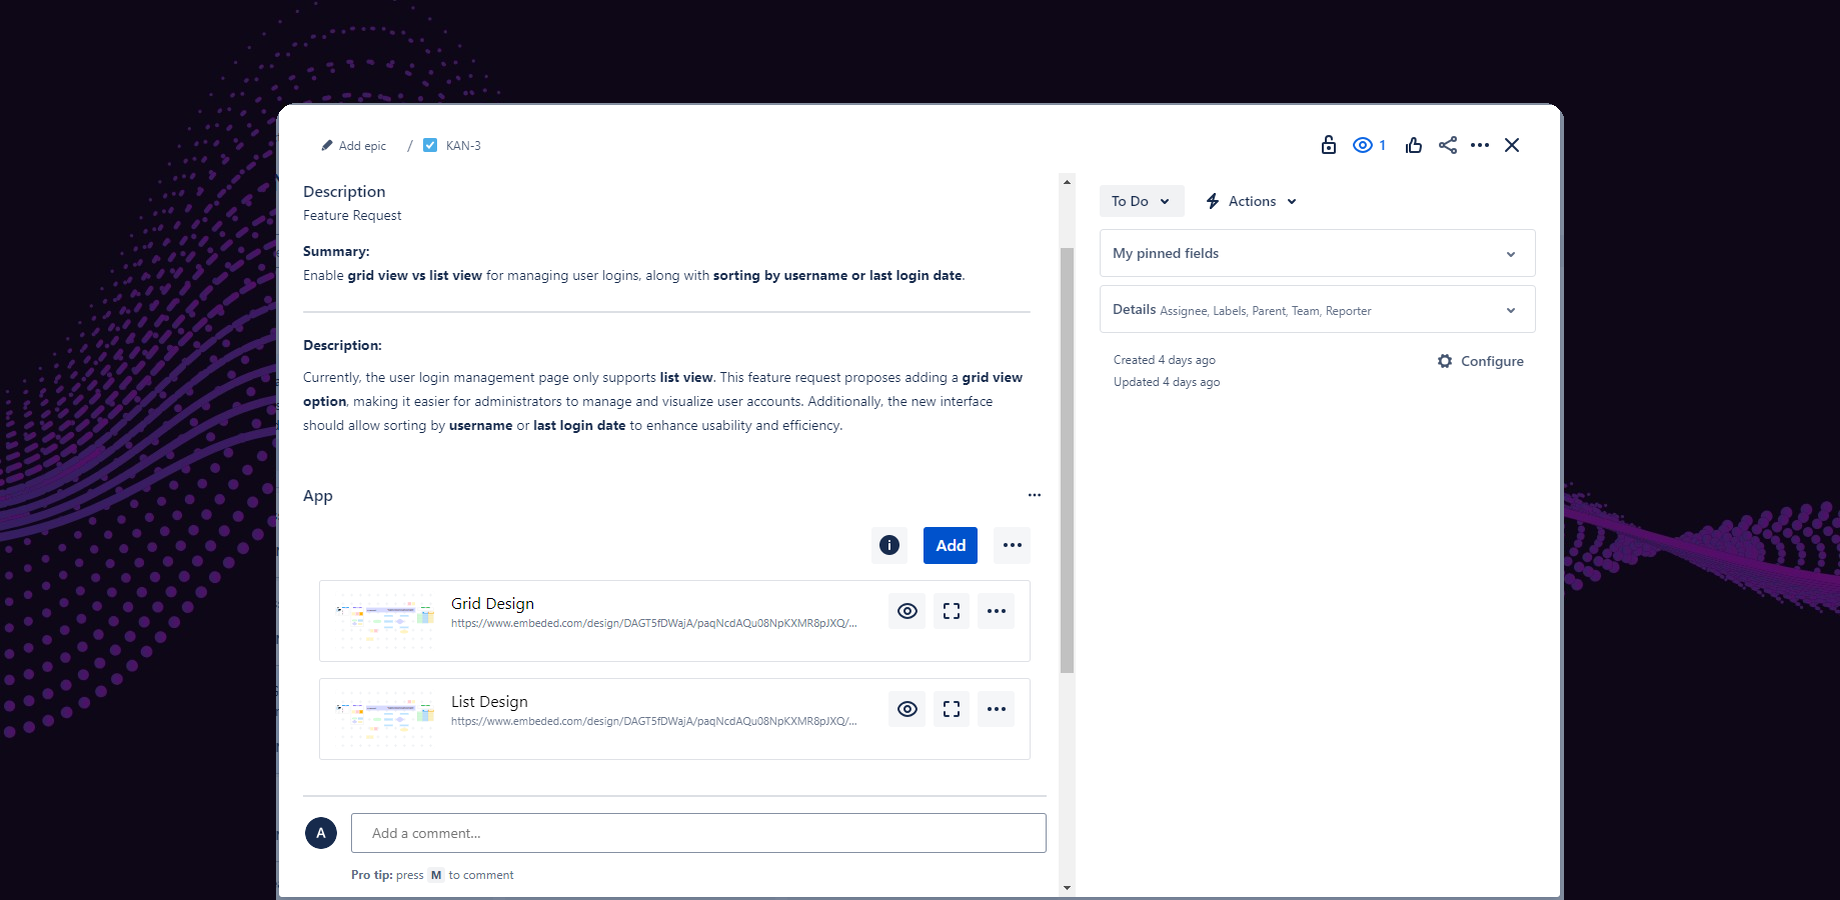Open the share dialog for KAN-3
The width and height of the screenshot is (1840, 900).
click(1447, 145)
